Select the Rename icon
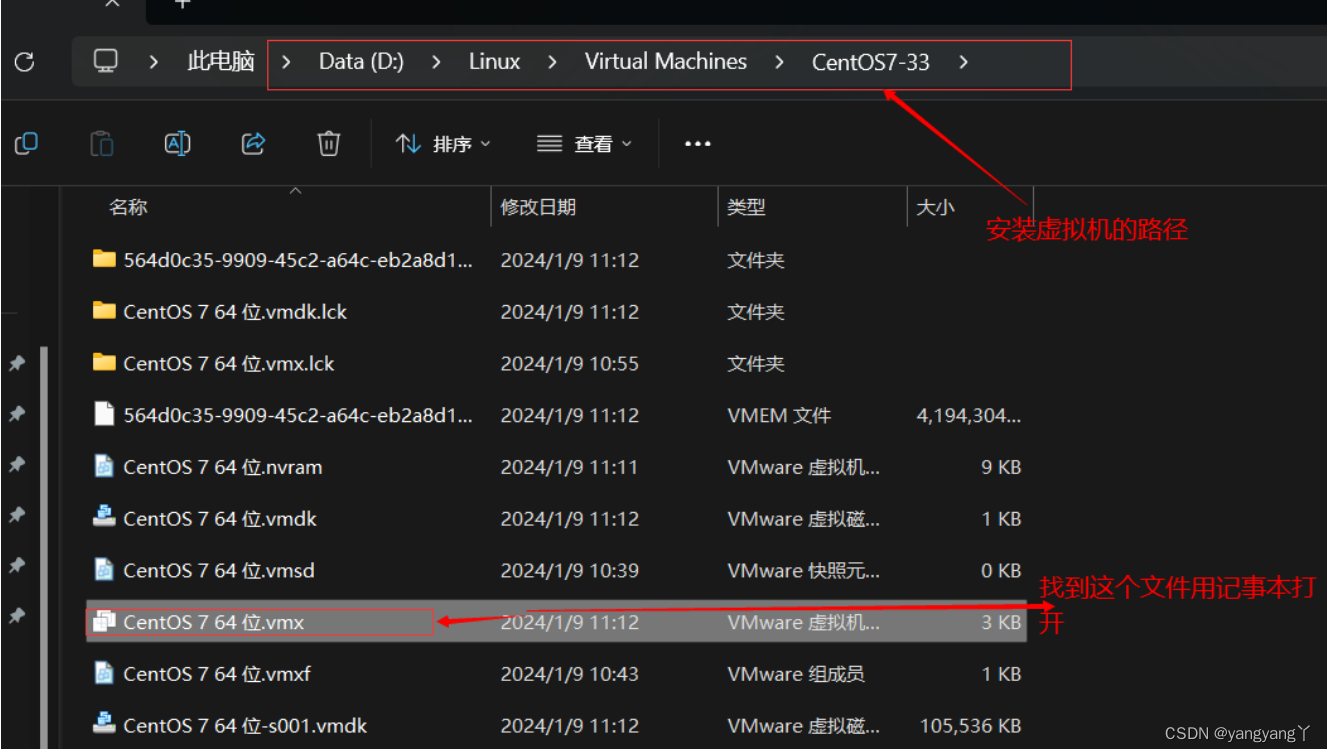Image resolution: width=1327 pixels, height=753 pixels. coord(177,143)
